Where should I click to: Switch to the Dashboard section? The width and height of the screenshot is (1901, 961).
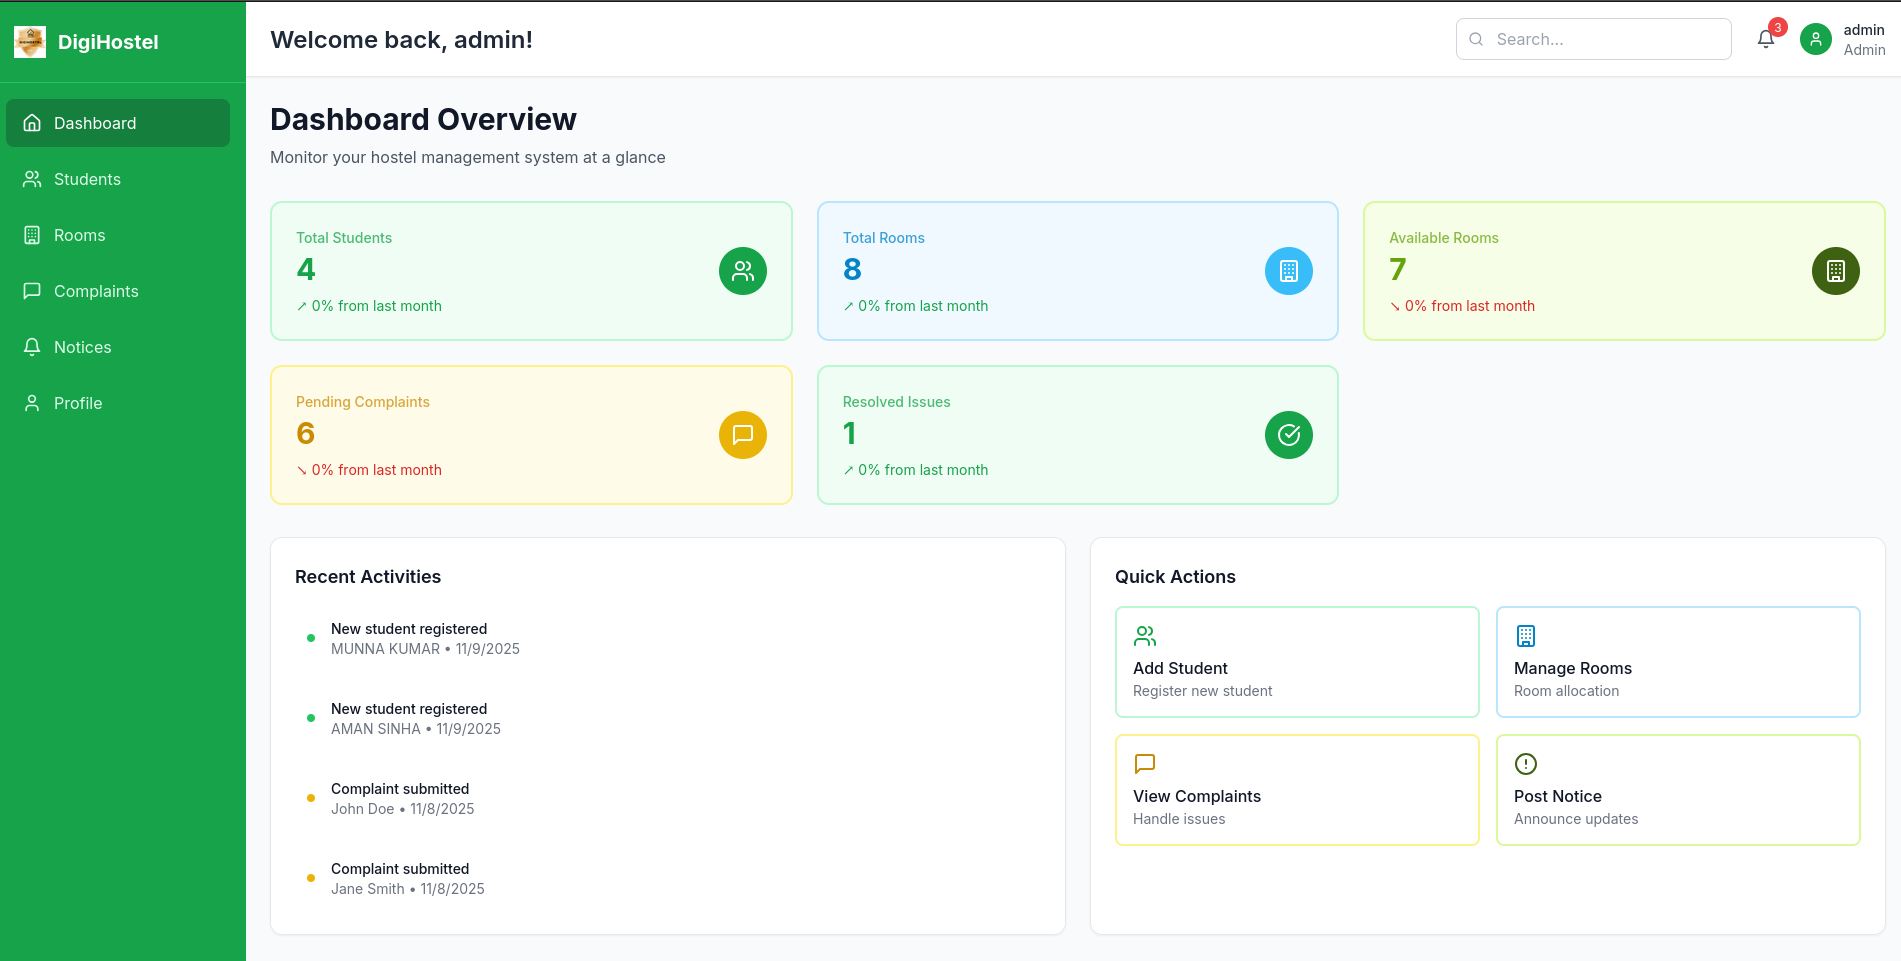point(95,123)
